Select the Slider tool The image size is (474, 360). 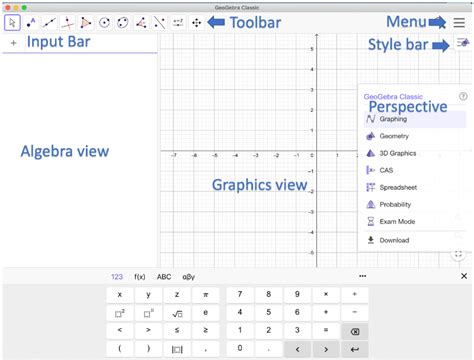pos(178,23)
